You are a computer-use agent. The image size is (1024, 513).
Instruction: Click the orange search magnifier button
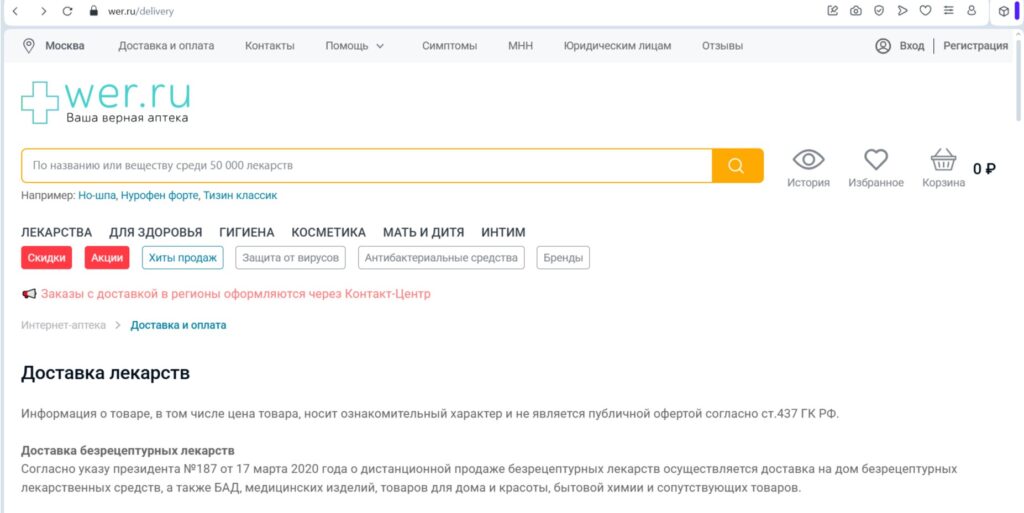[x=737, y=166]
